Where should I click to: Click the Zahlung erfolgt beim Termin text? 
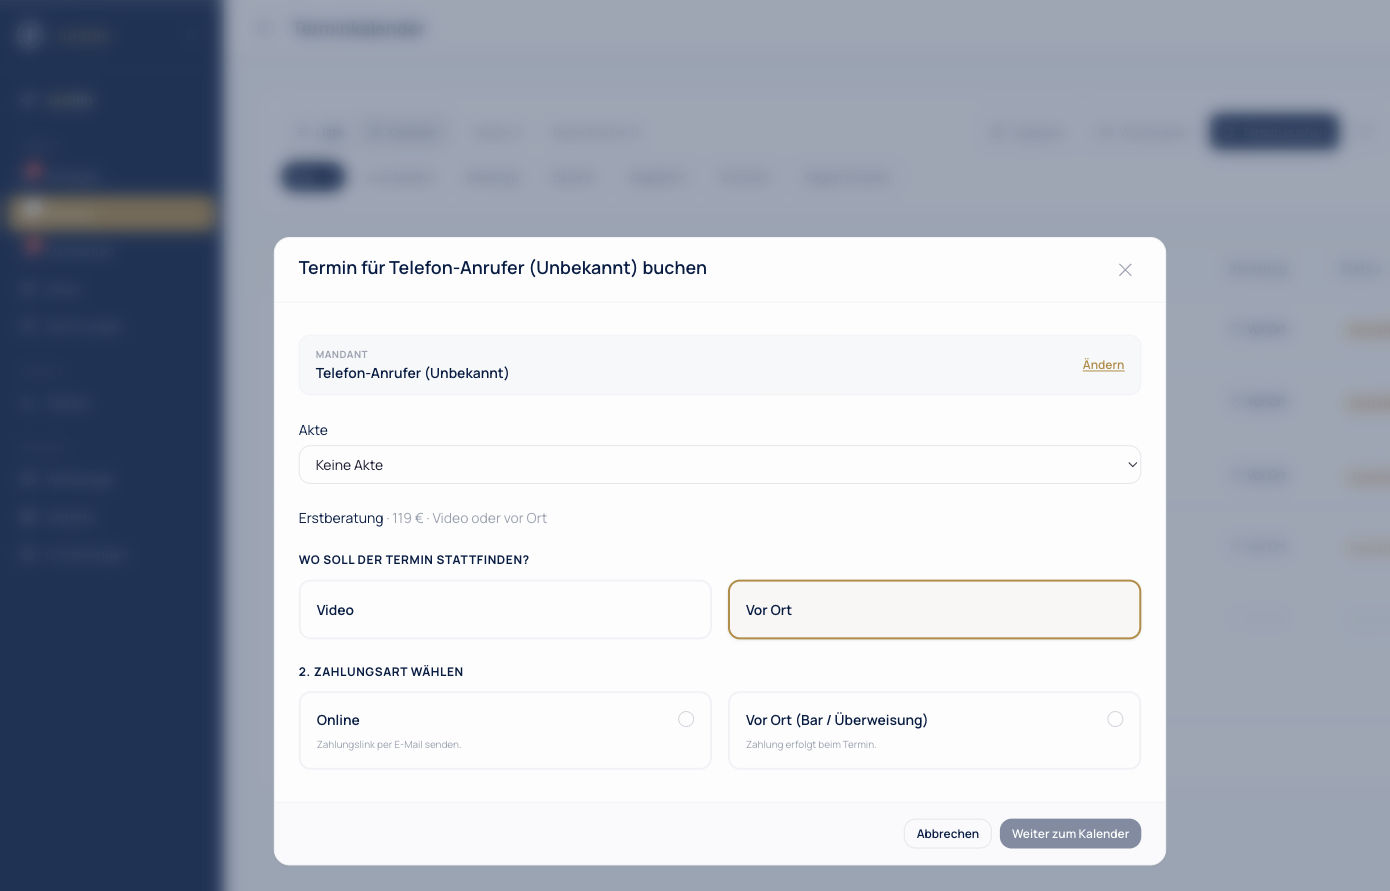click(x=811, y=745)
